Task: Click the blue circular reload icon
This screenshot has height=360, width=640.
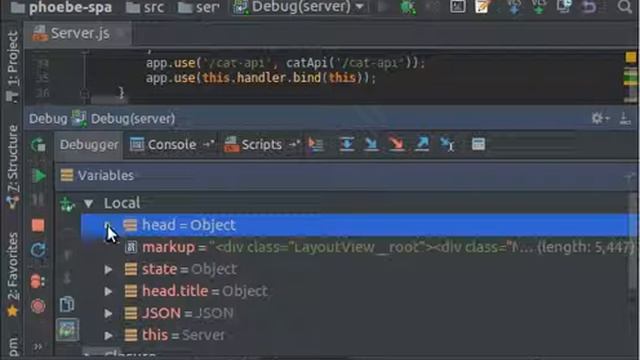Action: click(38, 250)
